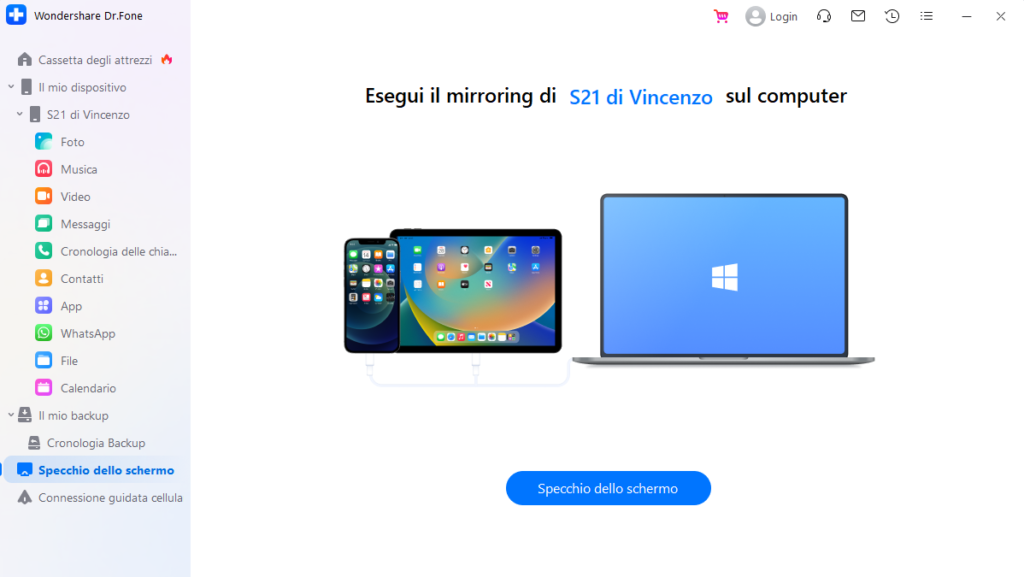Collapse the Il mio backup section
Viewport: 1024px width, 577px height.
[x=11, y=415]
